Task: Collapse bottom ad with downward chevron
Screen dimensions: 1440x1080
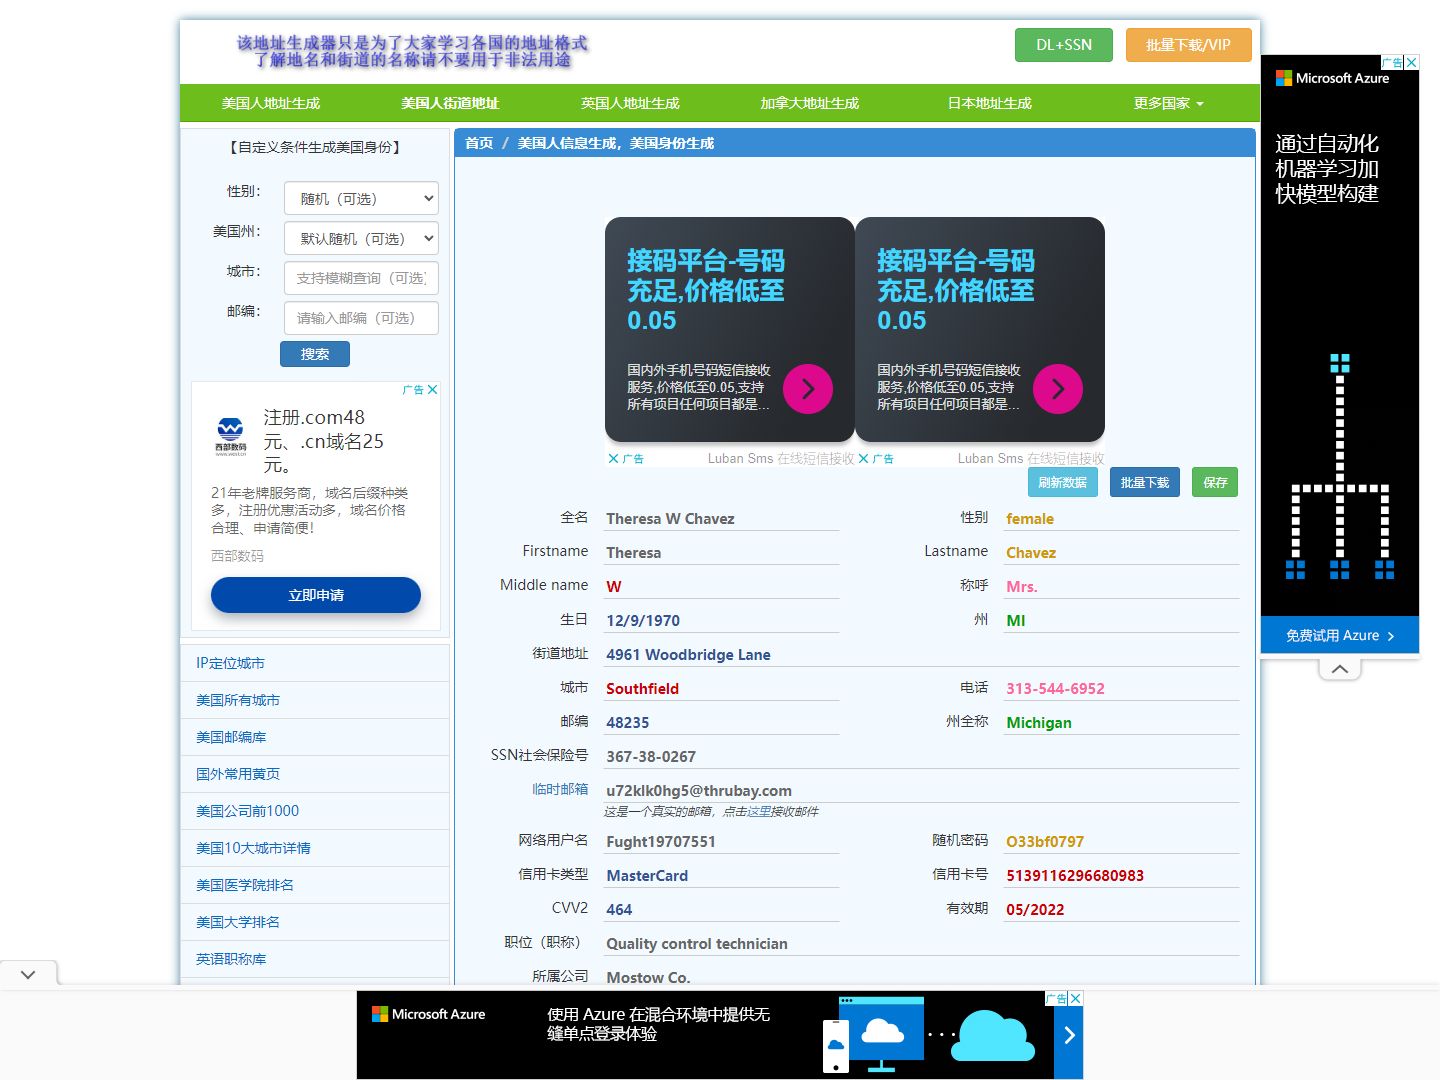Action: click(28, 974)
